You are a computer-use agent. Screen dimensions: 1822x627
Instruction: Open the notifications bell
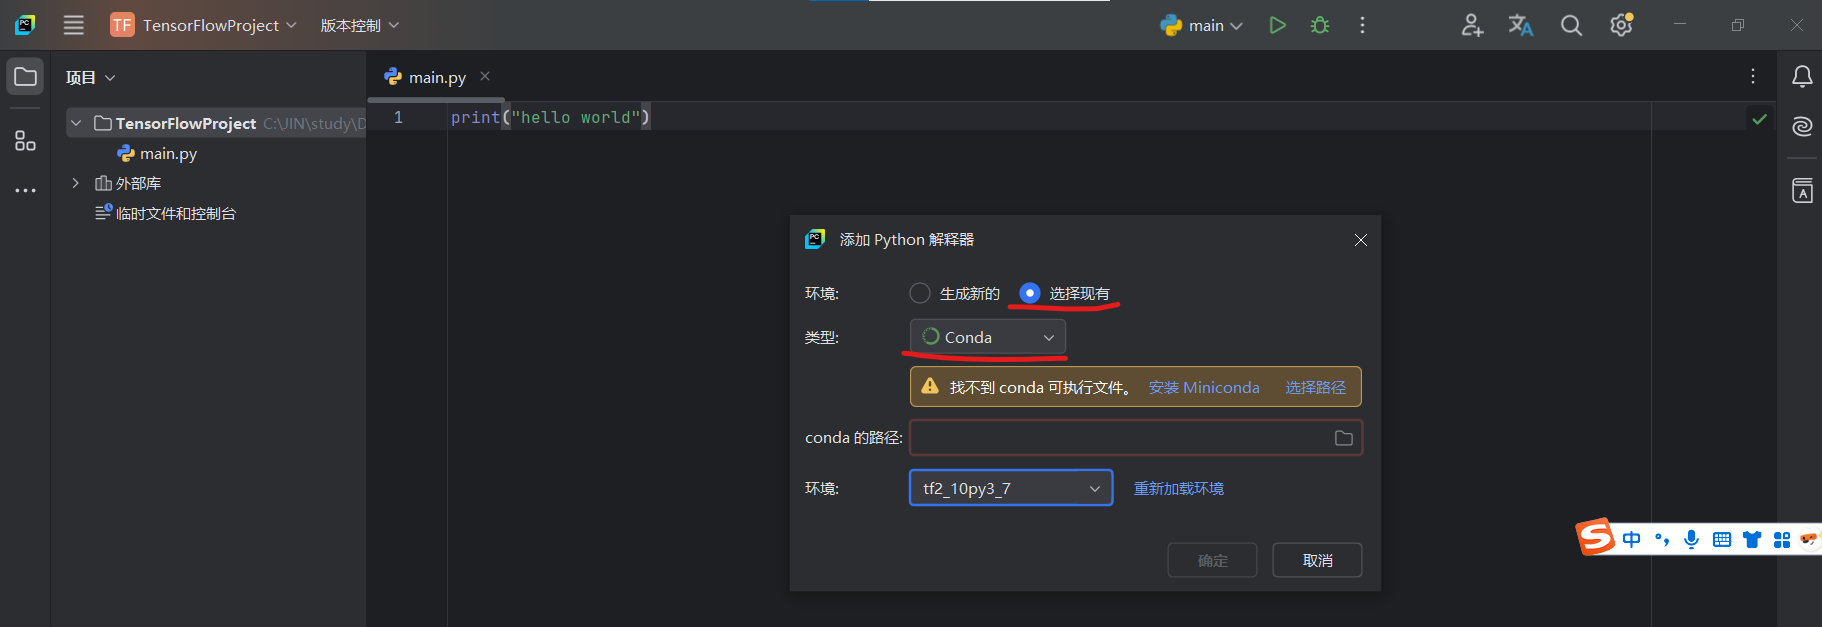pos(1802,77)
